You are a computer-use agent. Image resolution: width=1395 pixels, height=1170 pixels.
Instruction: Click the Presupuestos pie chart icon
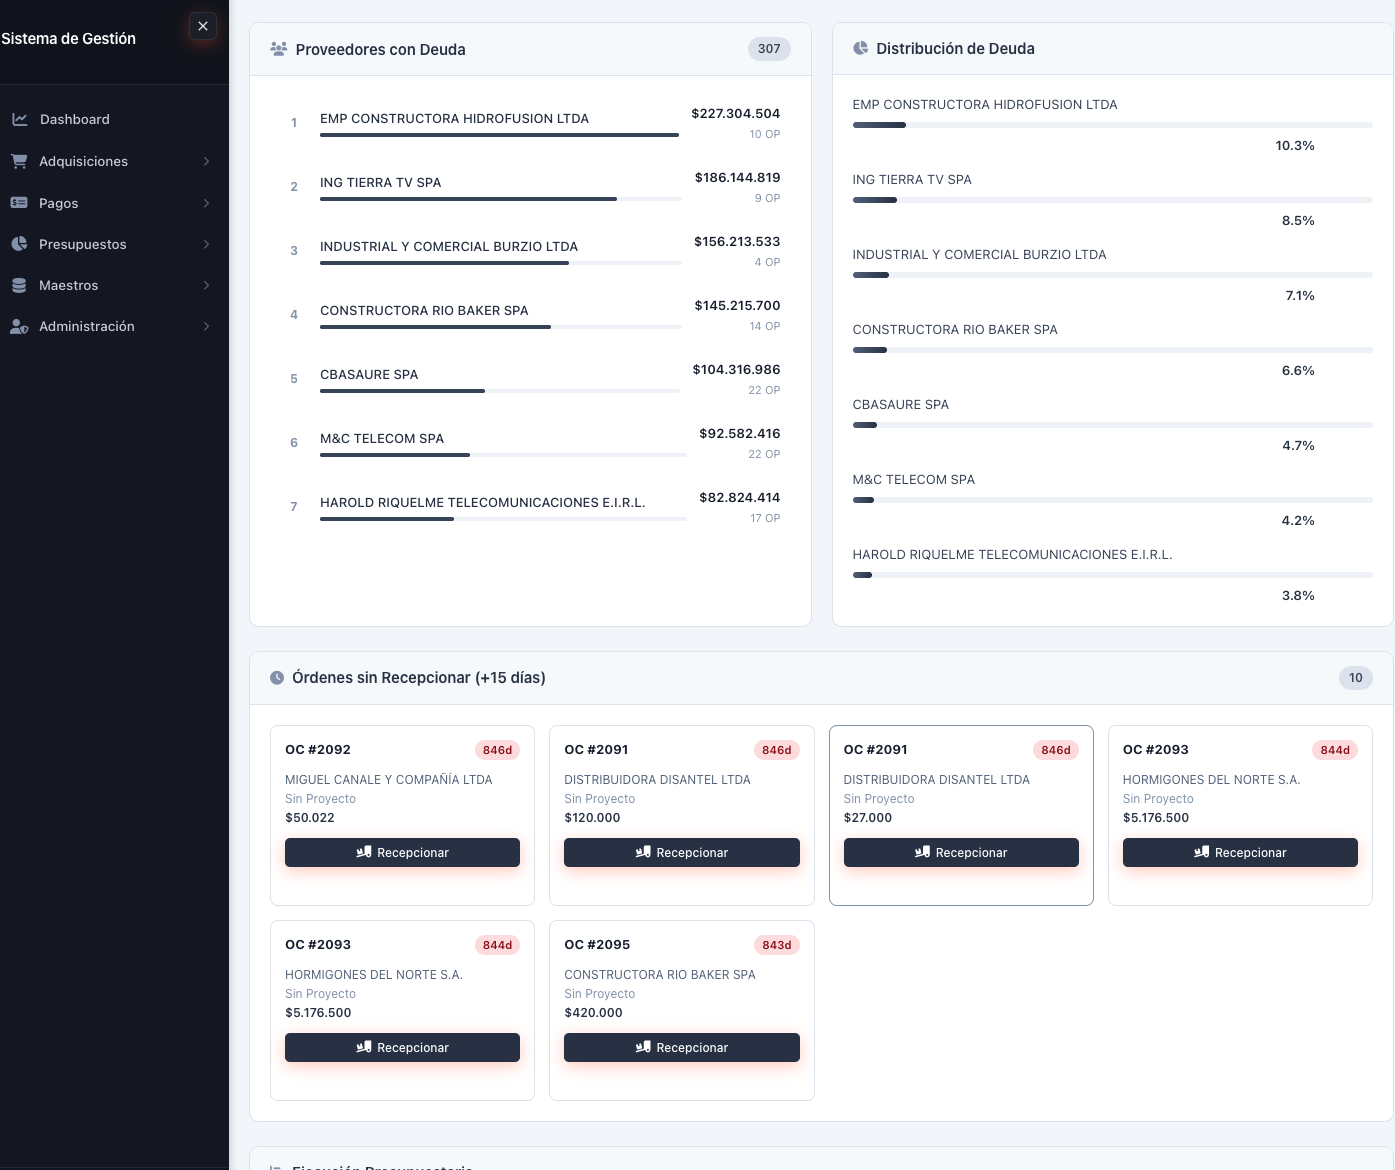click(19, 244)
